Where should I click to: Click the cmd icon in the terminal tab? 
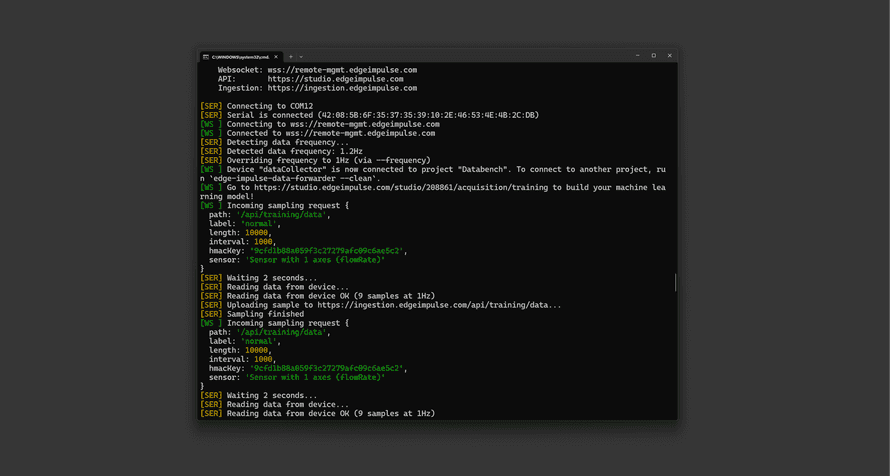coord(205,56)
